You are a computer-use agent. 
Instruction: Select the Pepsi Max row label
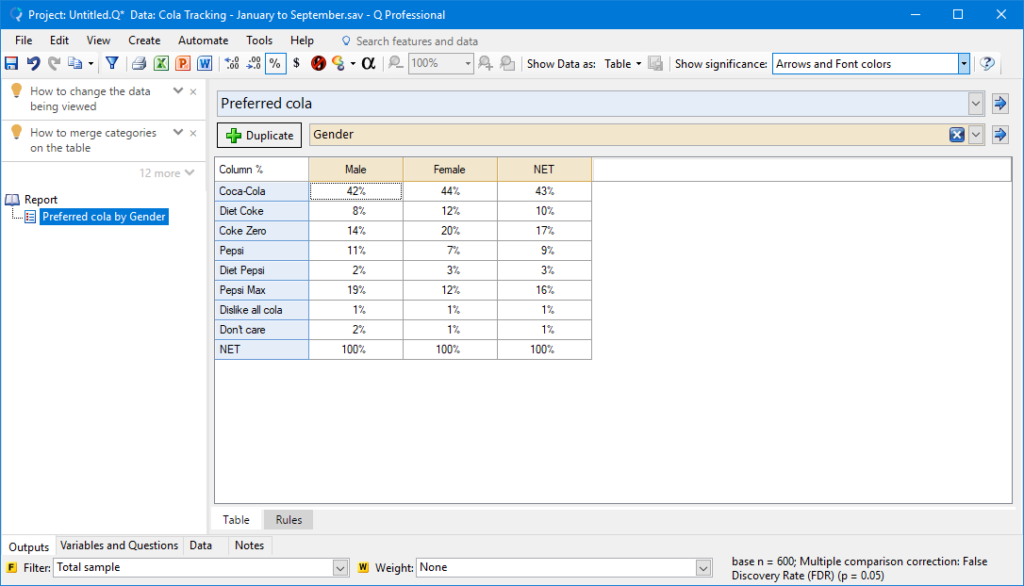click(262, 290)
